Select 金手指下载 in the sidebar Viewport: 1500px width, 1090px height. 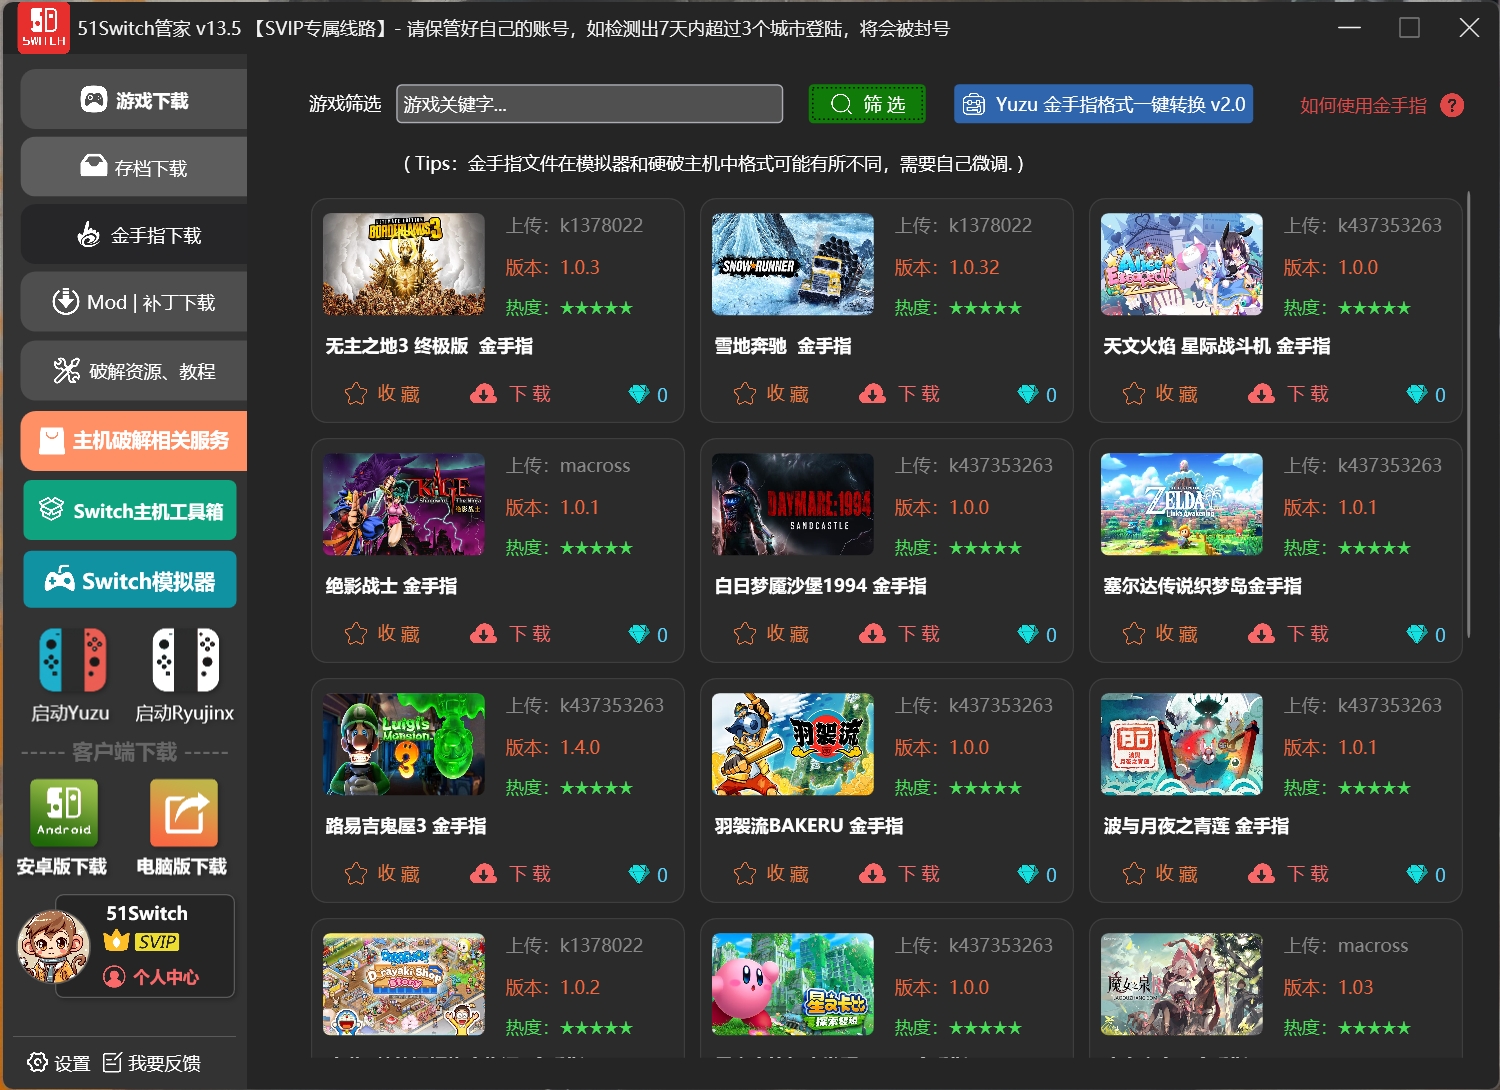click(x=134, y=235)
